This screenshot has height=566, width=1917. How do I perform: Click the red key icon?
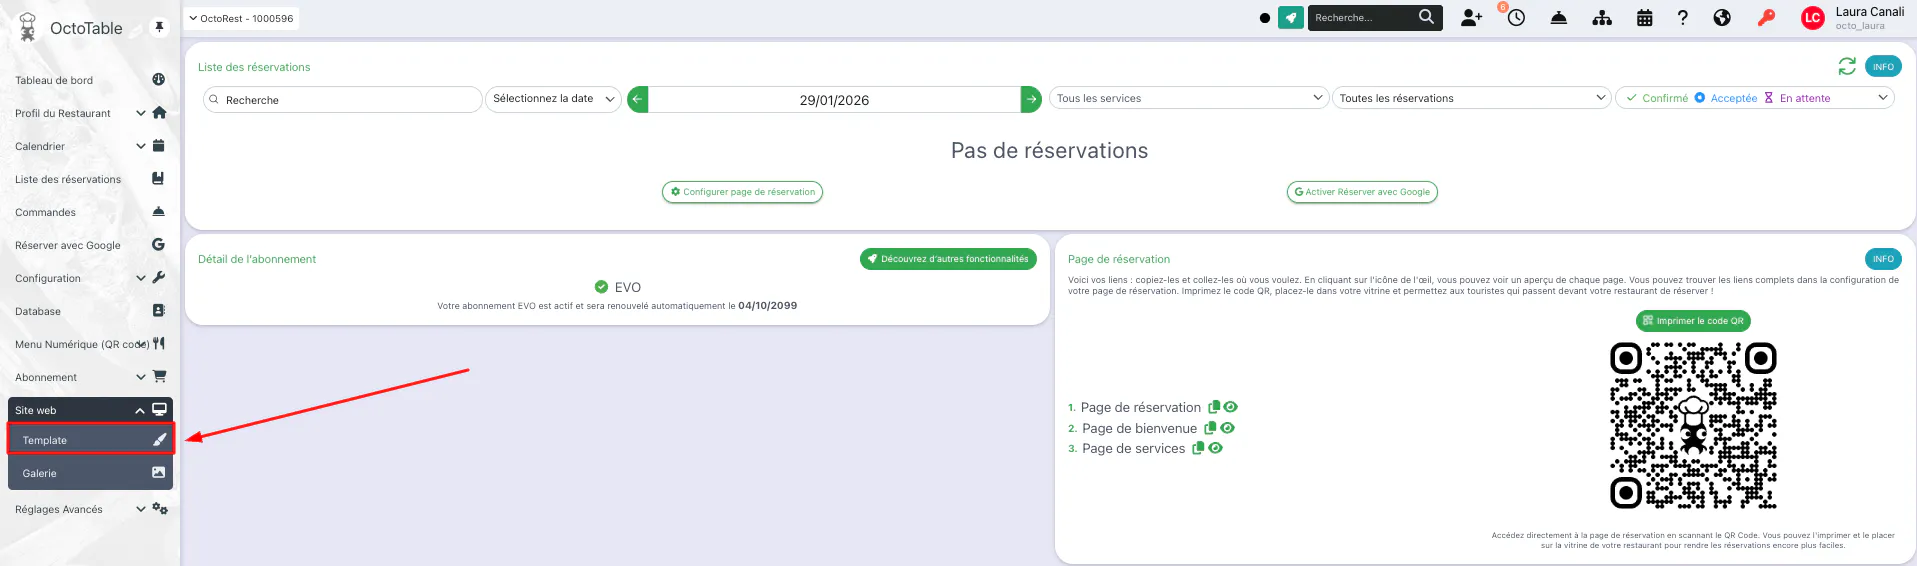[1766, 18]
